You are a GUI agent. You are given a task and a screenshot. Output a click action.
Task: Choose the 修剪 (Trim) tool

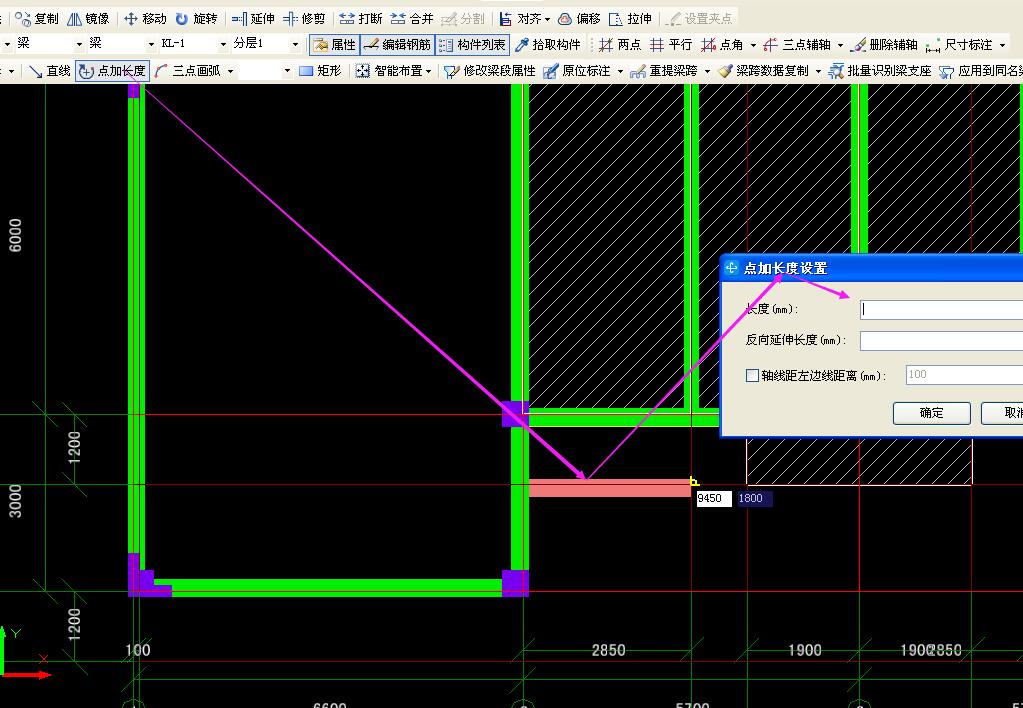[x=304, y=19]
